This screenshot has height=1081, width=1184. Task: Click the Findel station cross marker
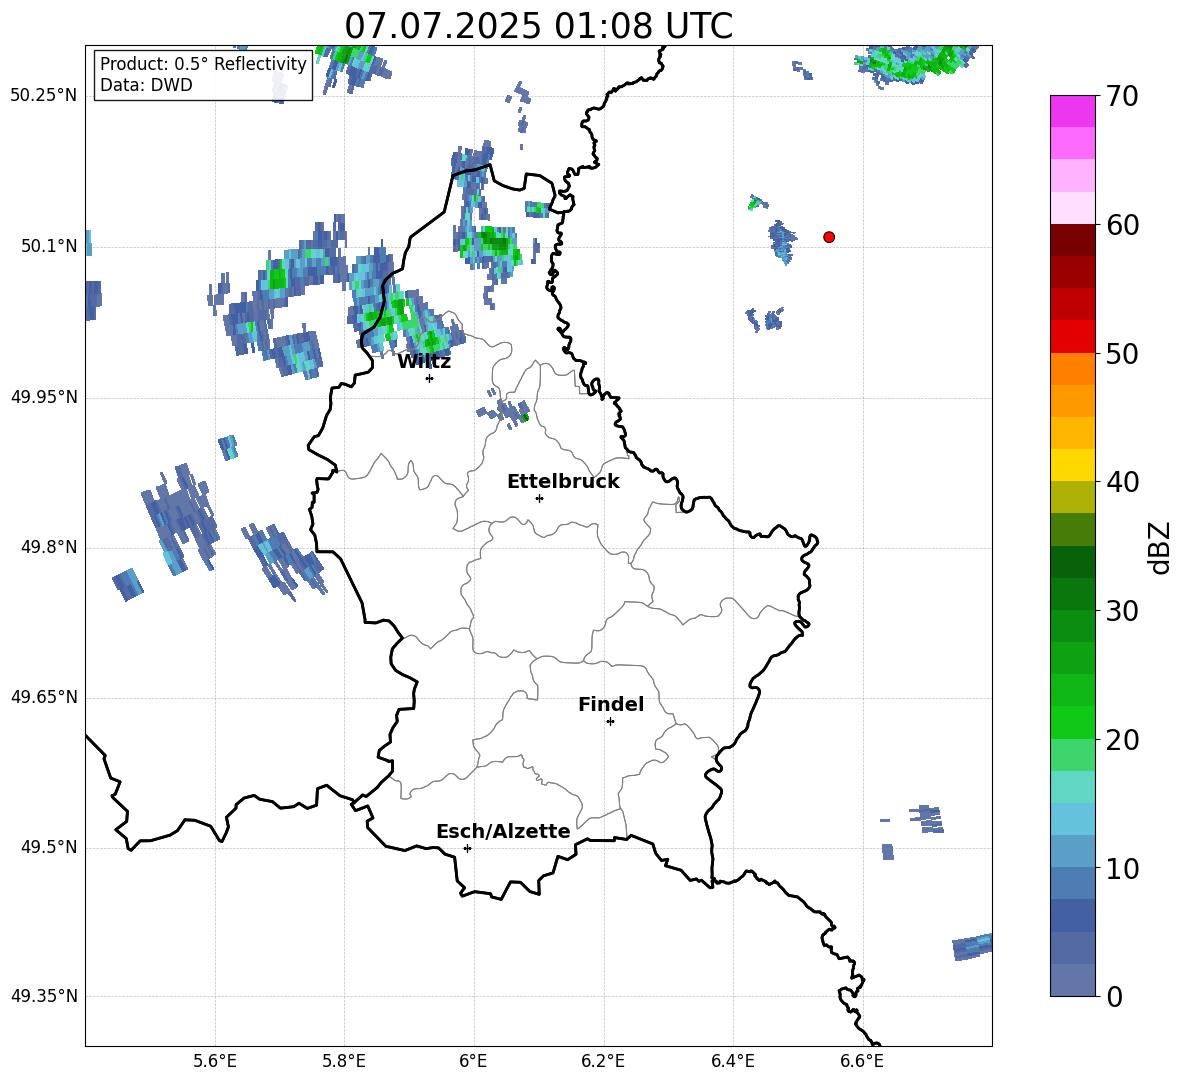pos(610,722)
